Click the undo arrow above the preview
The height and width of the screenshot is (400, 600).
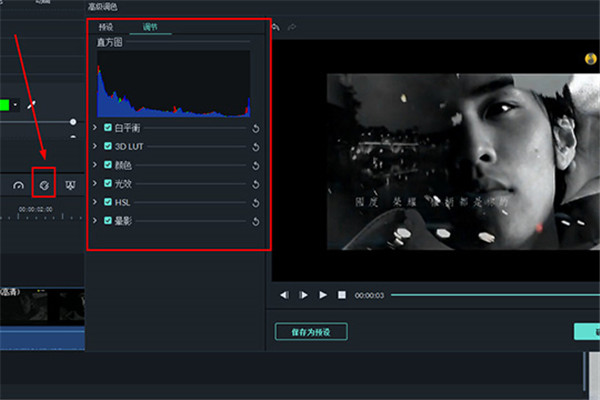click(277, 27)
